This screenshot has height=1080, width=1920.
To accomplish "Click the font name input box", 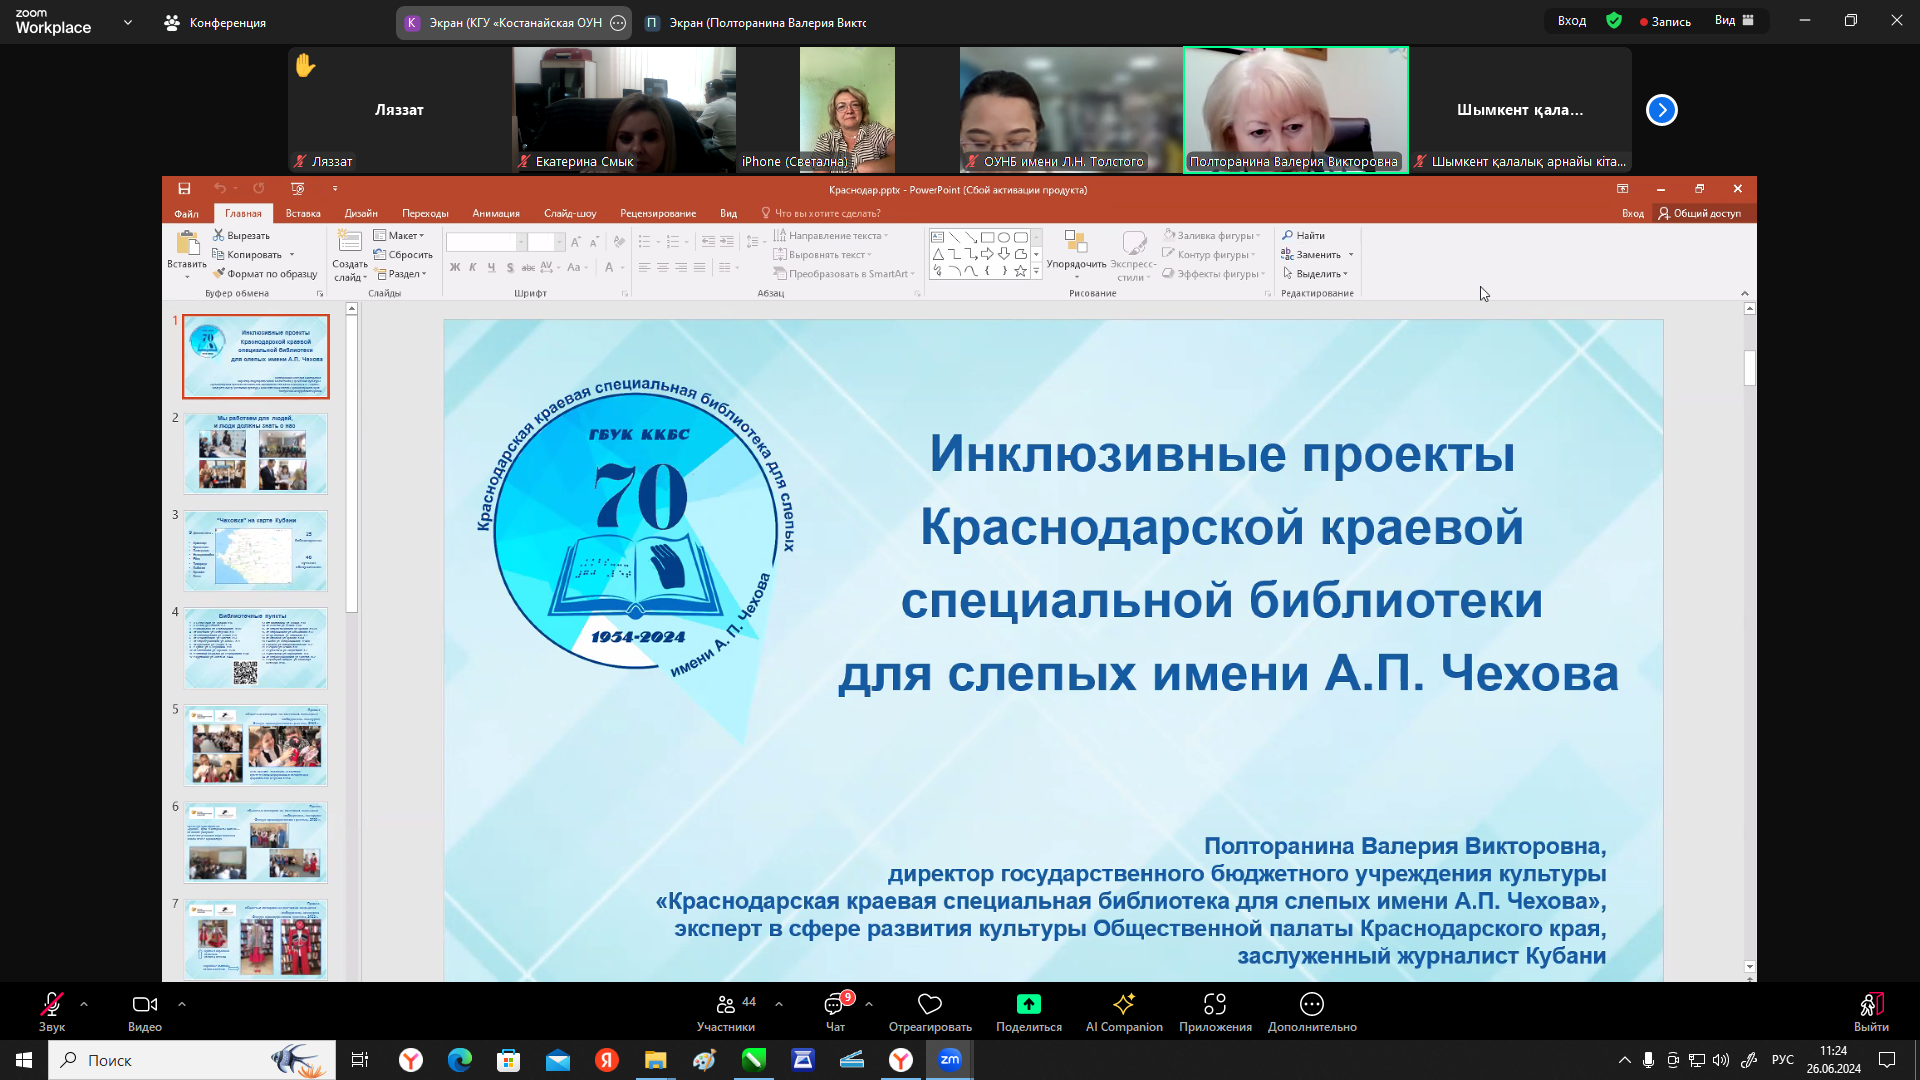I will coord(481,242).
